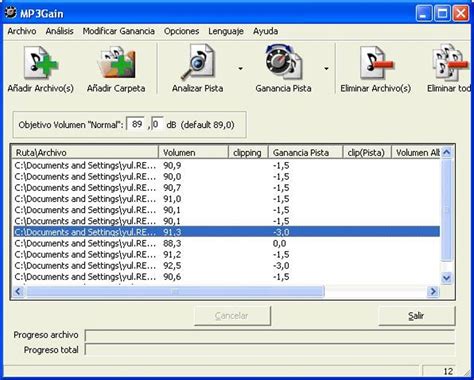Image resolution: width=474 pixels, height=380 pixels.
Task: Click the Añadir Carpeta folder icon
Action: coord(116,63)
